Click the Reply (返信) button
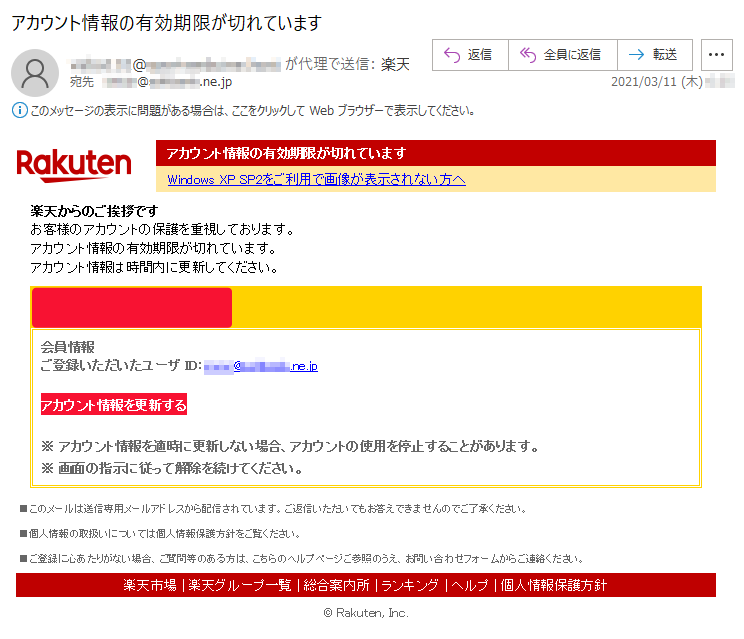 (470, 55)
